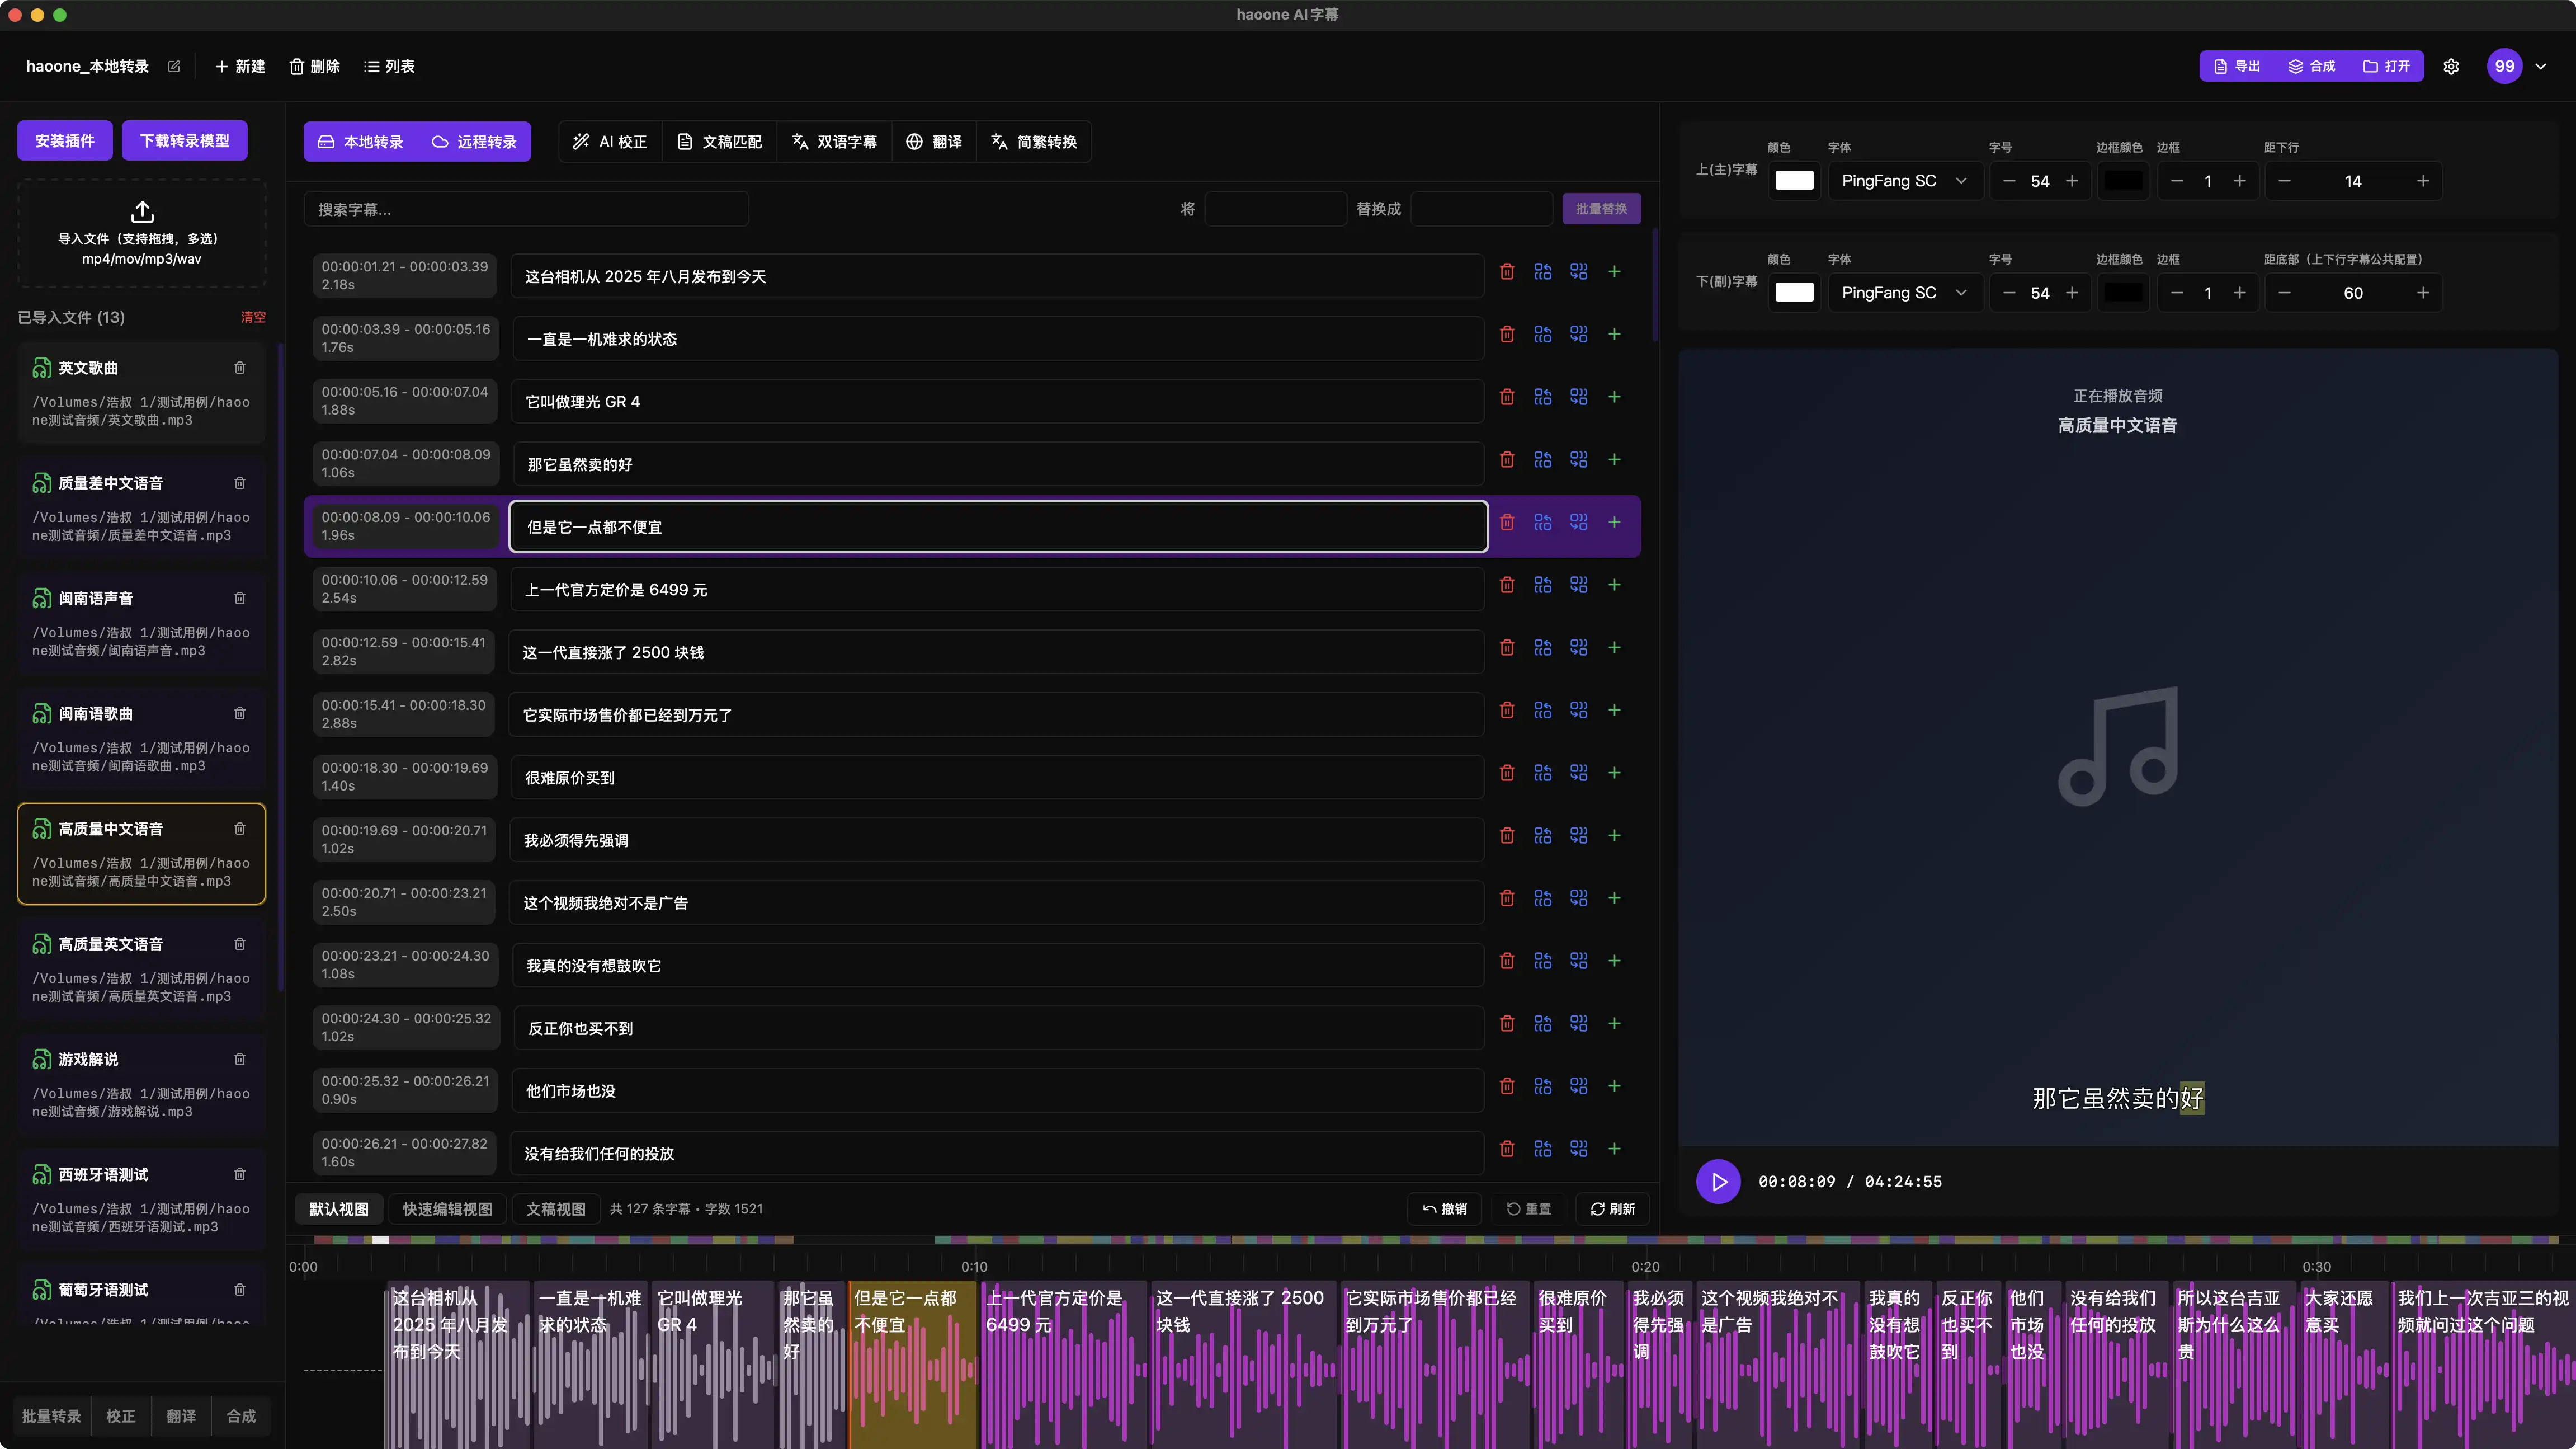2576x1449 pixels.
Task: Add a row after 一直是一机难求的状态 using plus icon
Action: (1614, 334)
